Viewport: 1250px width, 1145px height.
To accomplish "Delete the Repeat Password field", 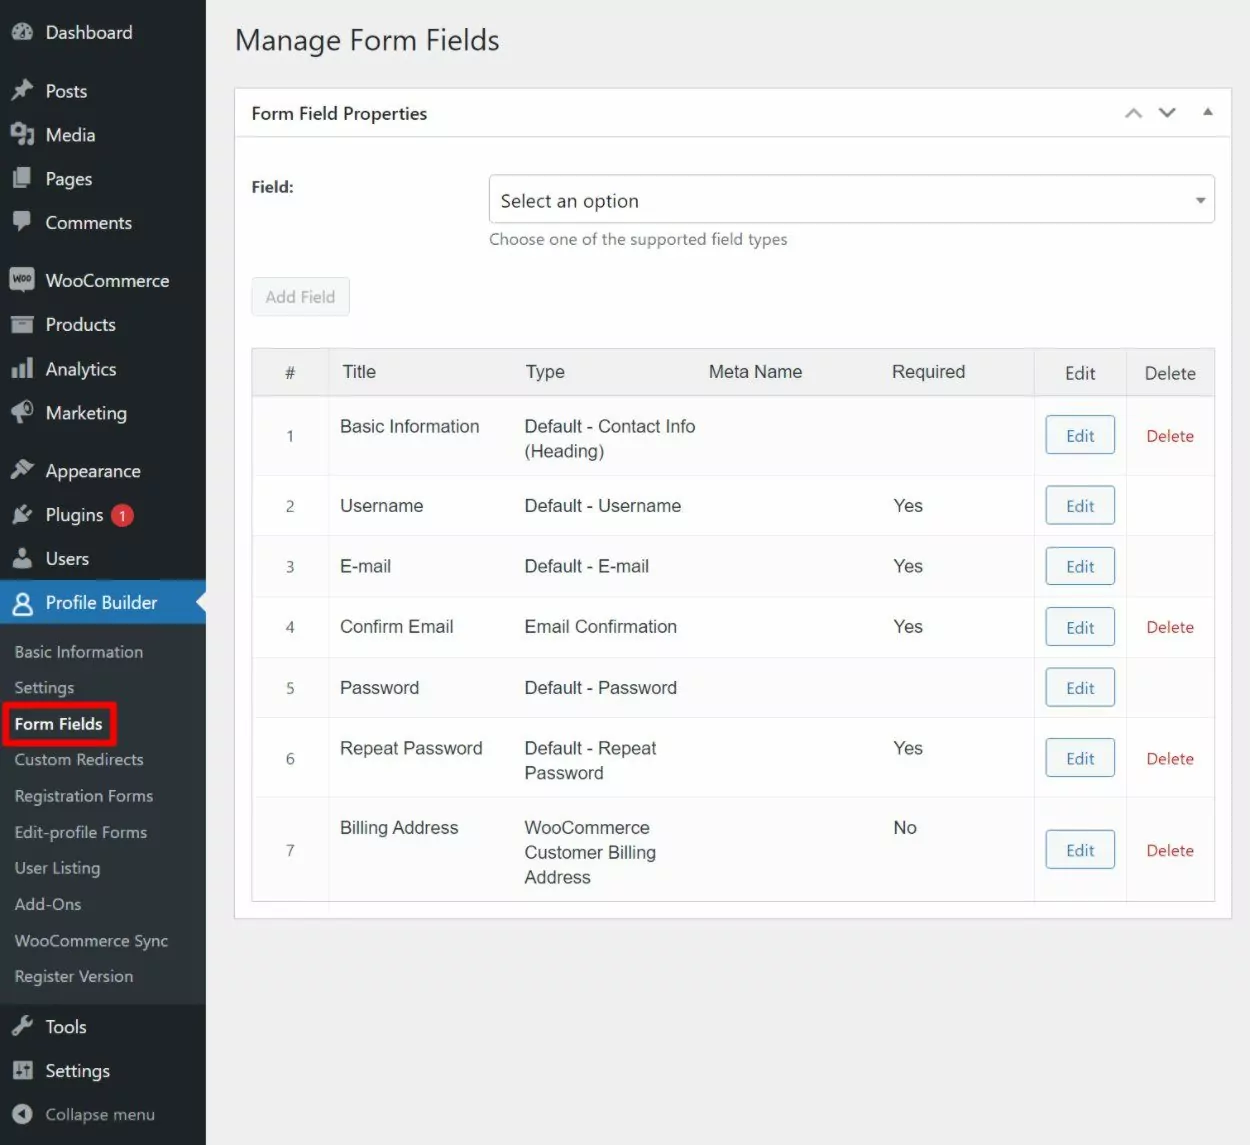I will [1170, 759].
